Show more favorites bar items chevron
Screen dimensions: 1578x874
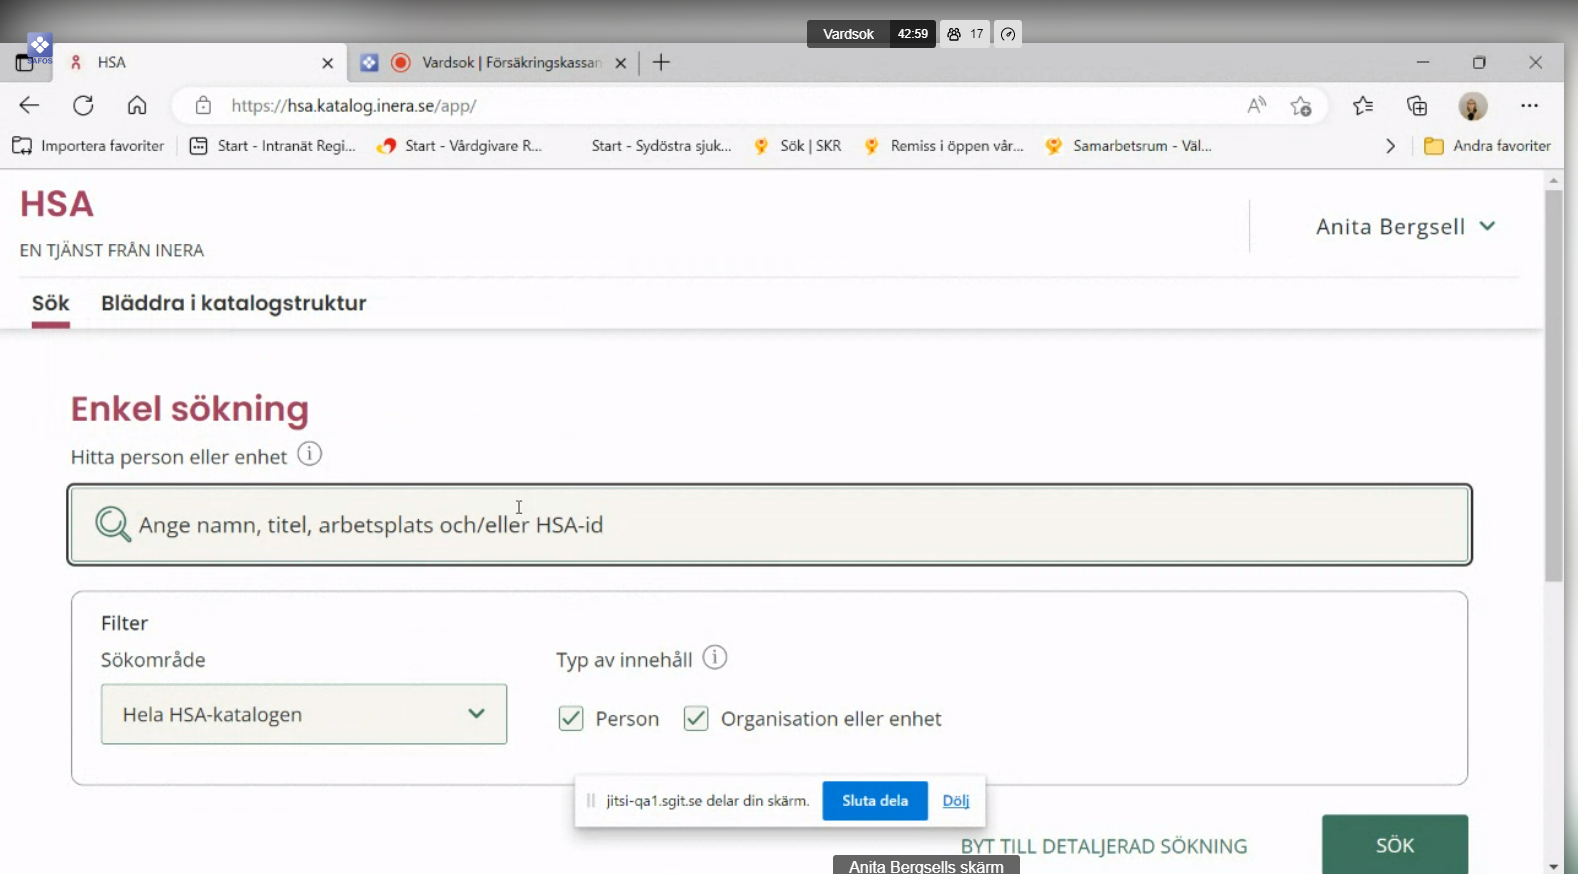click(x=1390, y=146)
